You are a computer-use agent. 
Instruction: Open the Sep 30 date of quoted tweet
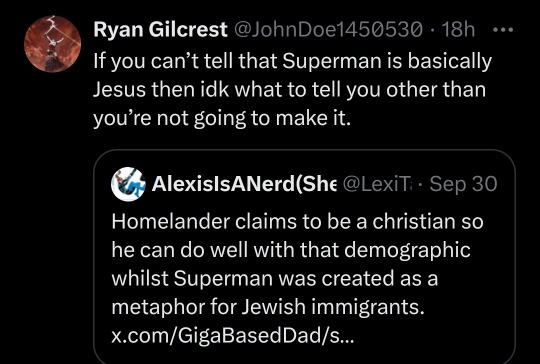point(464,184)
